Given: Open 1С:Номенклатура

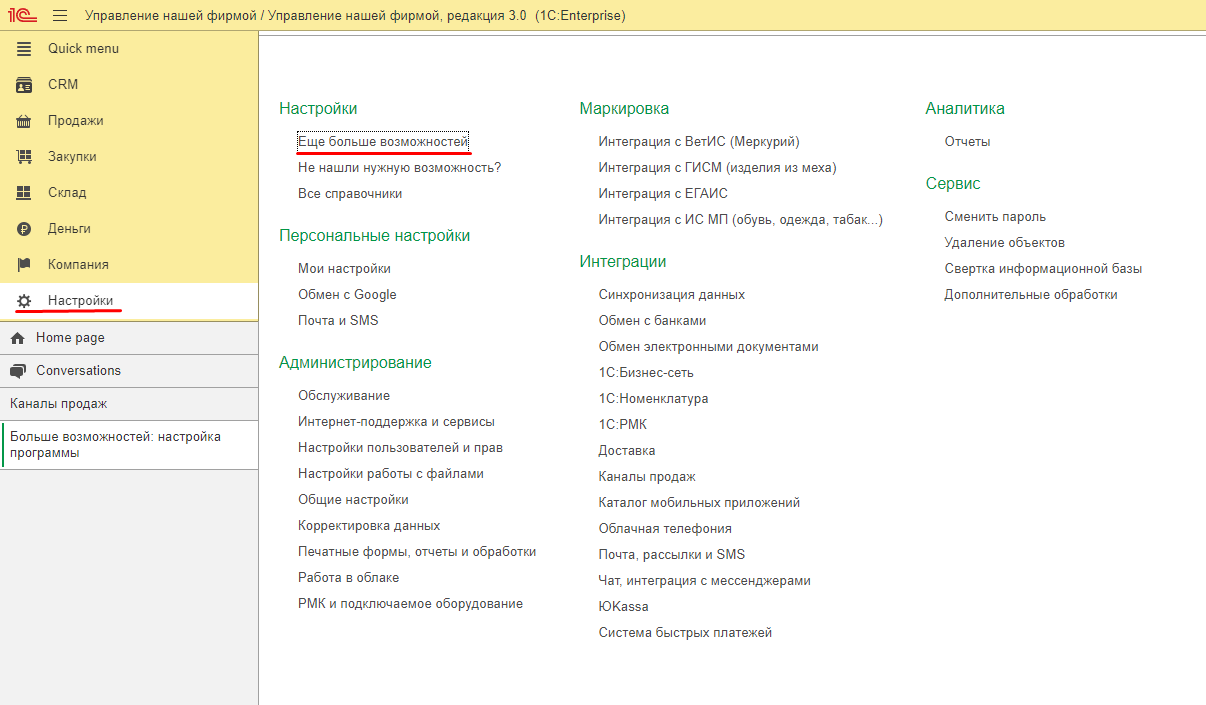Looking at the screenshot, I should tap(653, 399).
